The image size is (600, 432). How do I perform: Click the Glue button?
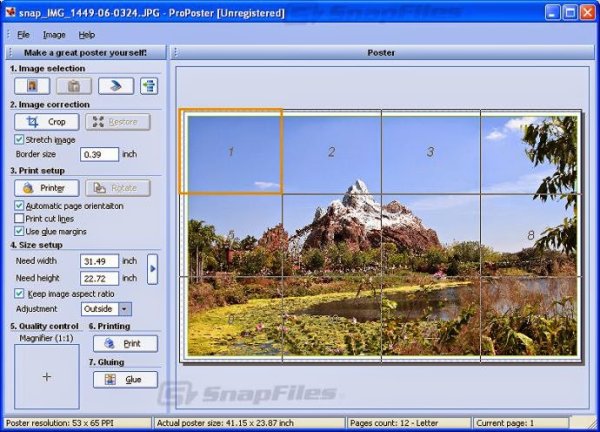pos(125,379)
